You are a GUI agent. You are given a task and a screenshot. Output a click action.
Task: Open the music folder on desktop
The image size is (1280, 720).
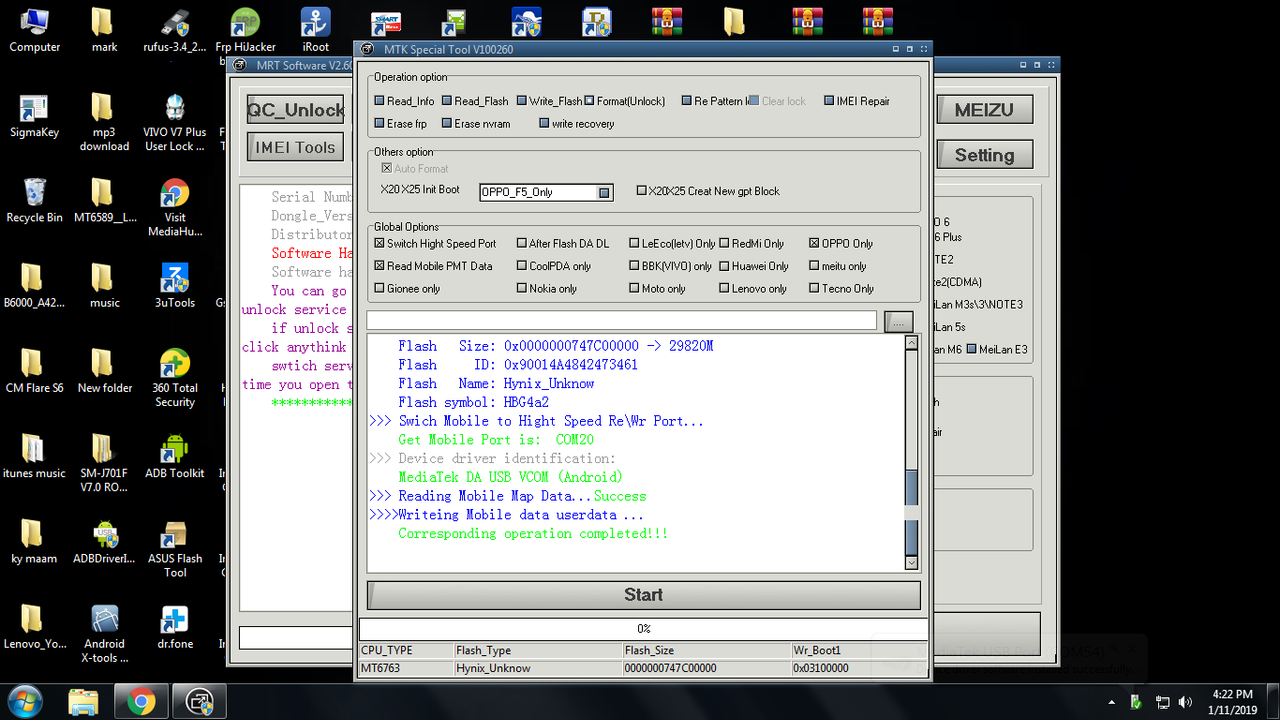point(104,286)
